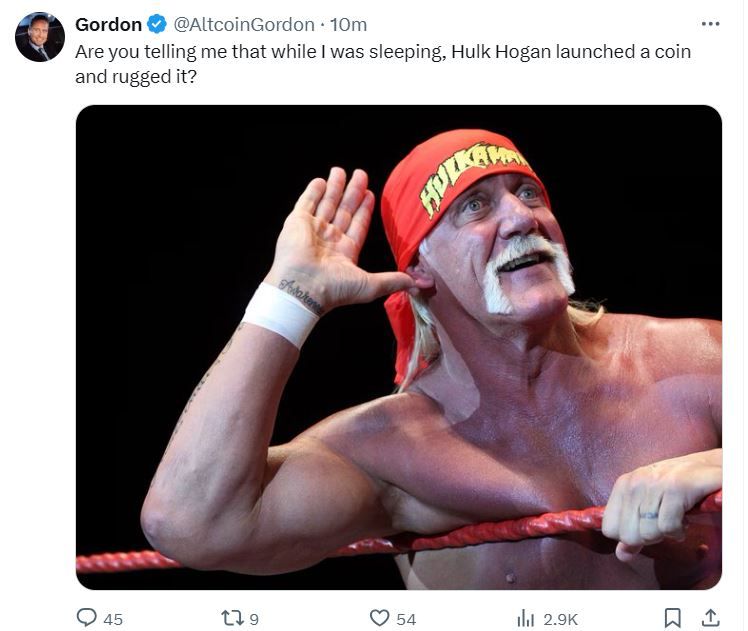Open Gordon's profile avatar

(40, 37)
